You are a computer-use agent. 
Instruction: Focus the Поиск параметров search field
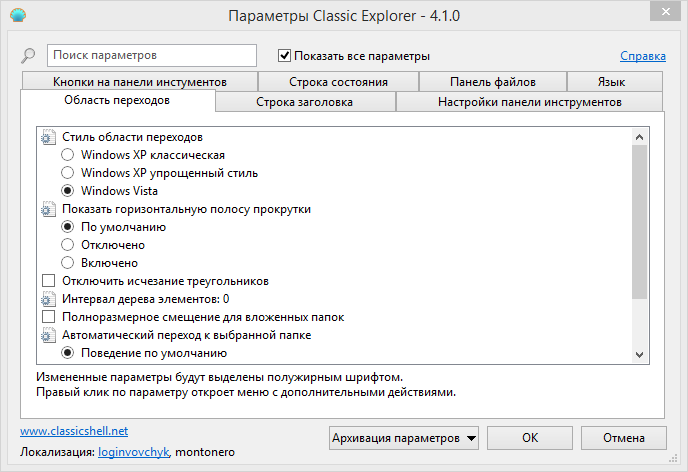click(x=151, y=56)
